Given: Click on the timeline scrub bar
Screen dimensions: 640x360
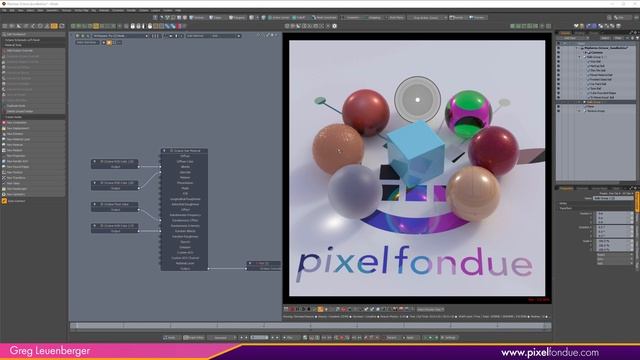Looking at the screenshot, I should pyautogui.click(x=310, y=326).
